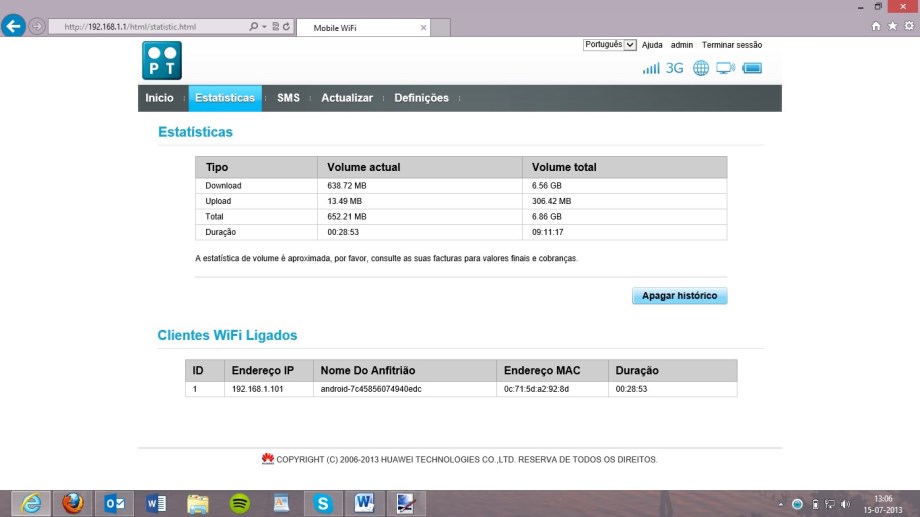Go back with browser back arrow
The width and height of the screenshot is (920, 517).
pyautogui.click(x=14, y=27)
